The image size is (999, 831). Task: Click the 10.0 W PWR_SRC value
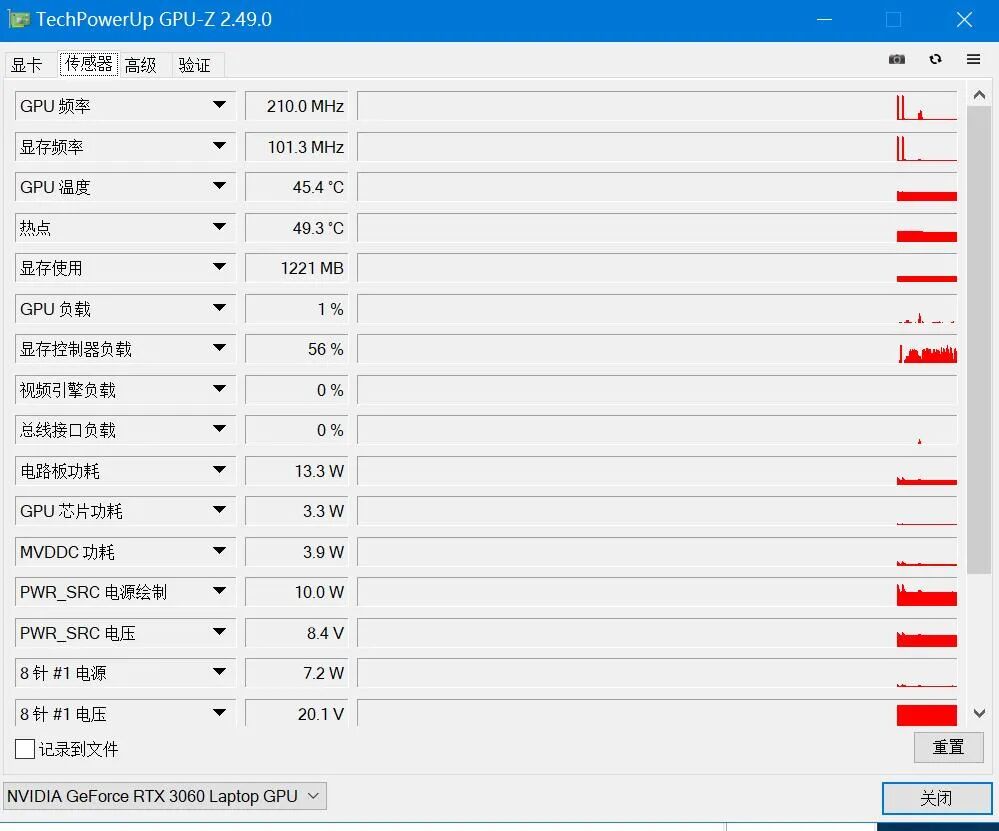(x=296, y=591)
